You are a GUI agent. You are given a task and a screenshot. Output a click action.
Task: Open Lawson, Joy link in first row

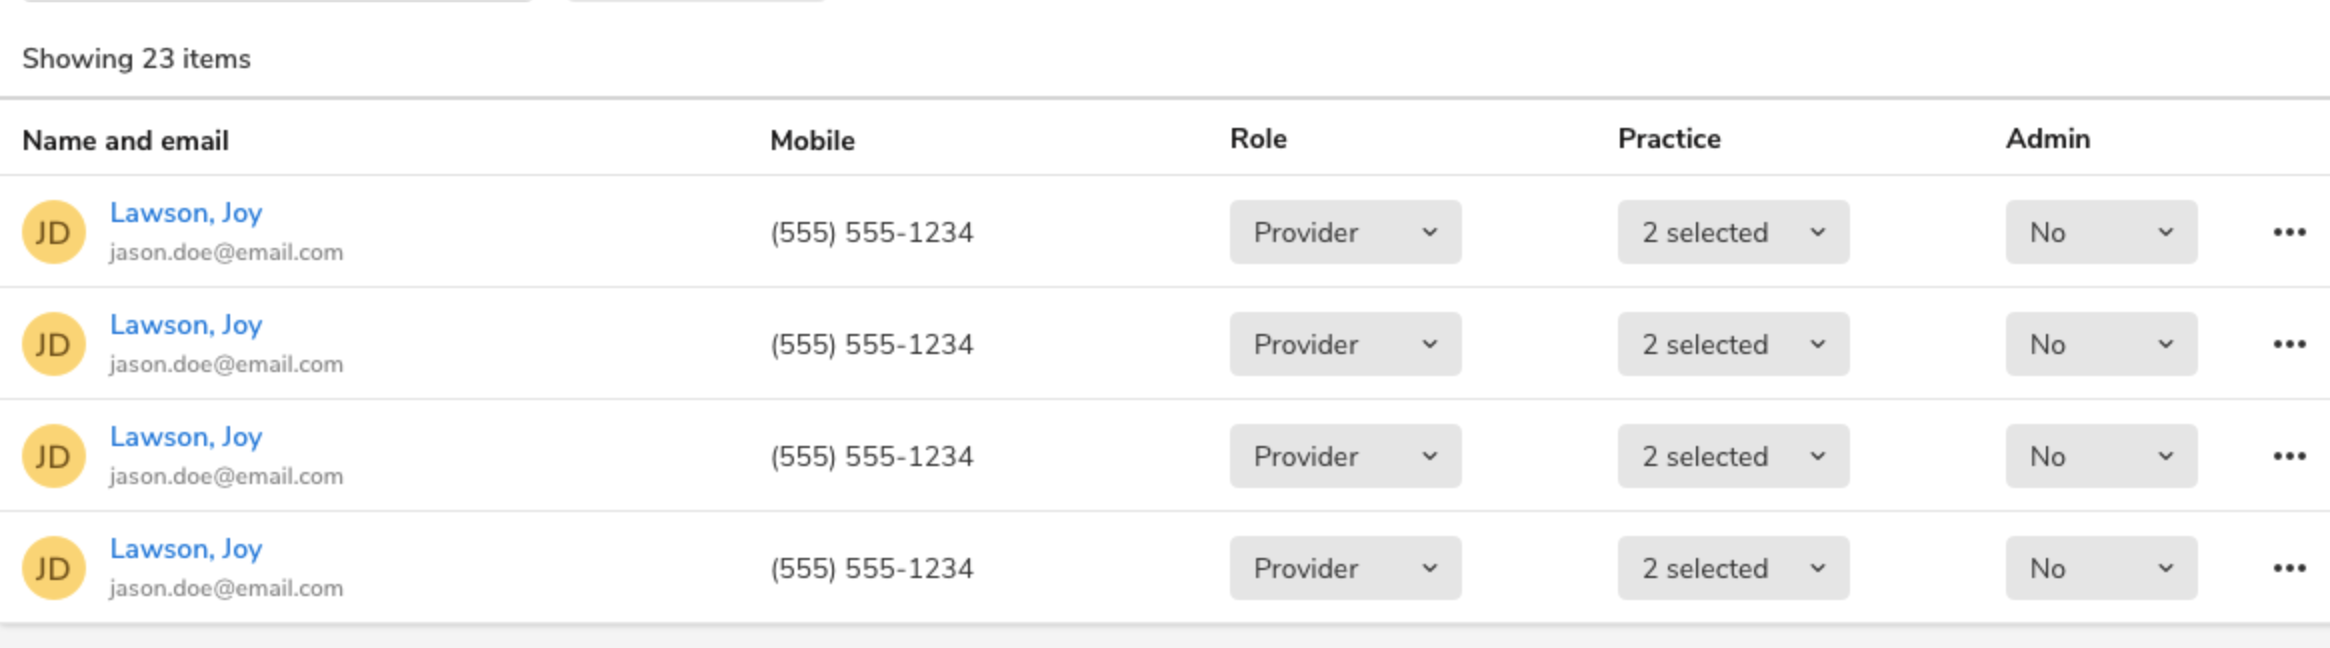point(186,213)
